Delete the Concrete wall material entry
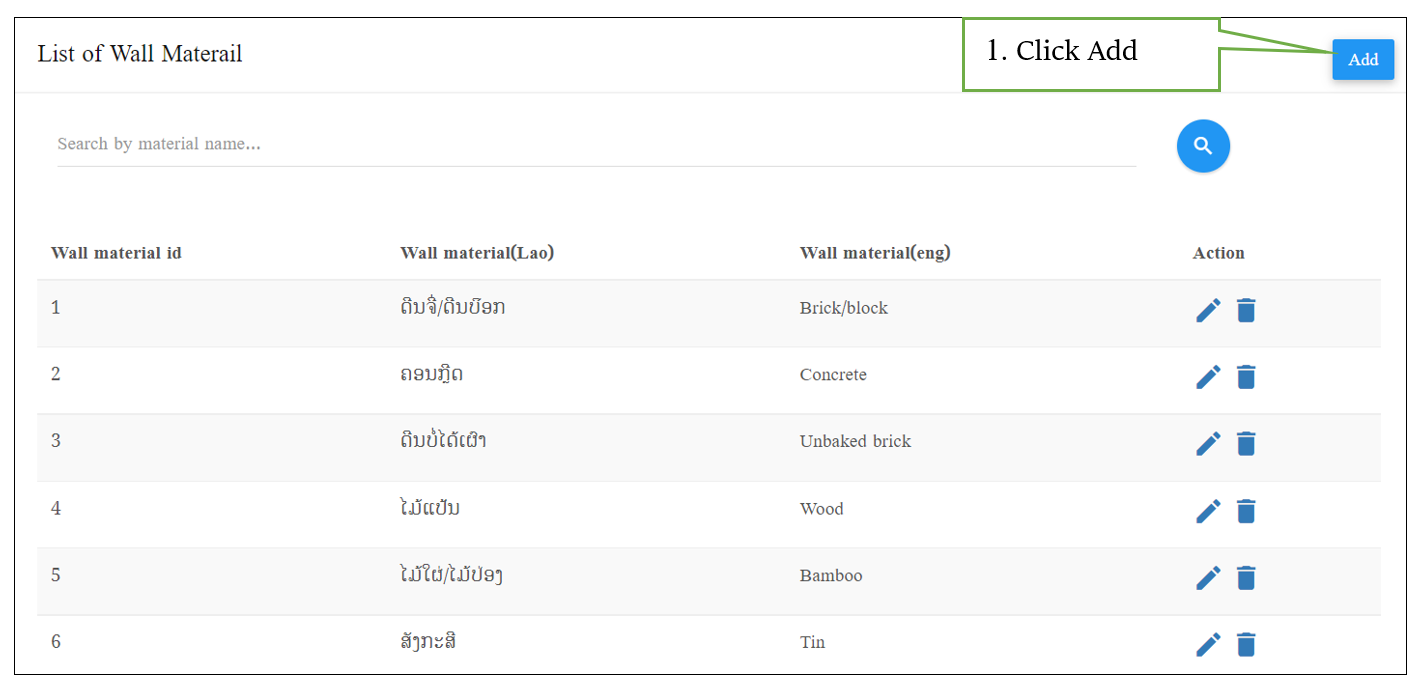1420x686 pixels. click(x=1246, y=377)
